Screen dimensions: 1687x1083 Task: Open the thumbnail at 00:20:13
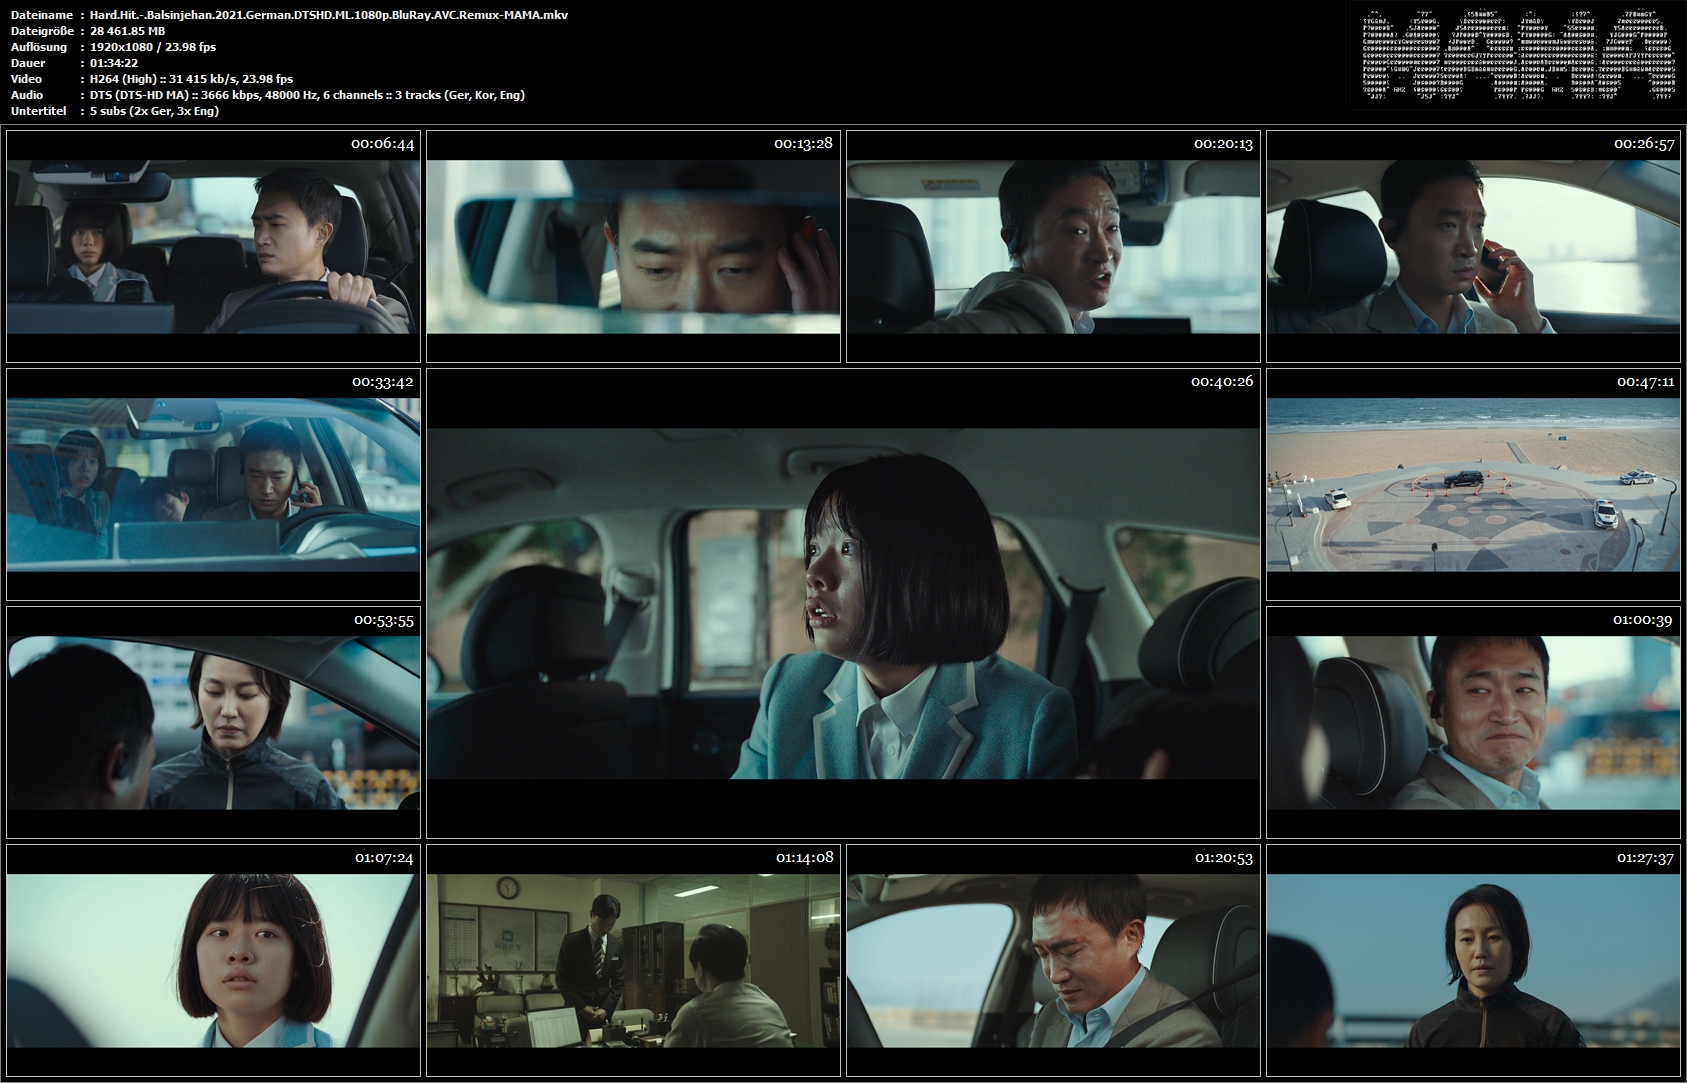(x=1053, y=246)
